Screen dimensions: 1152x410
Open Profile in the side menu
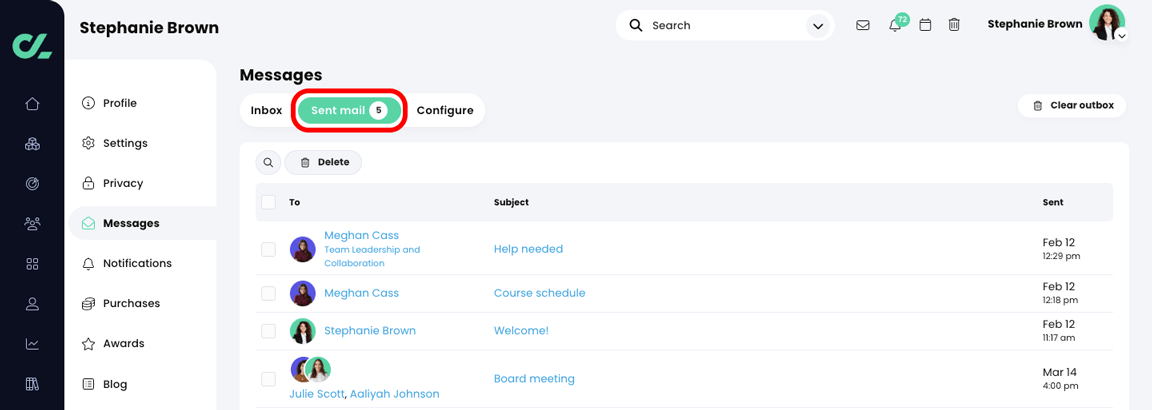pos(120,103)
